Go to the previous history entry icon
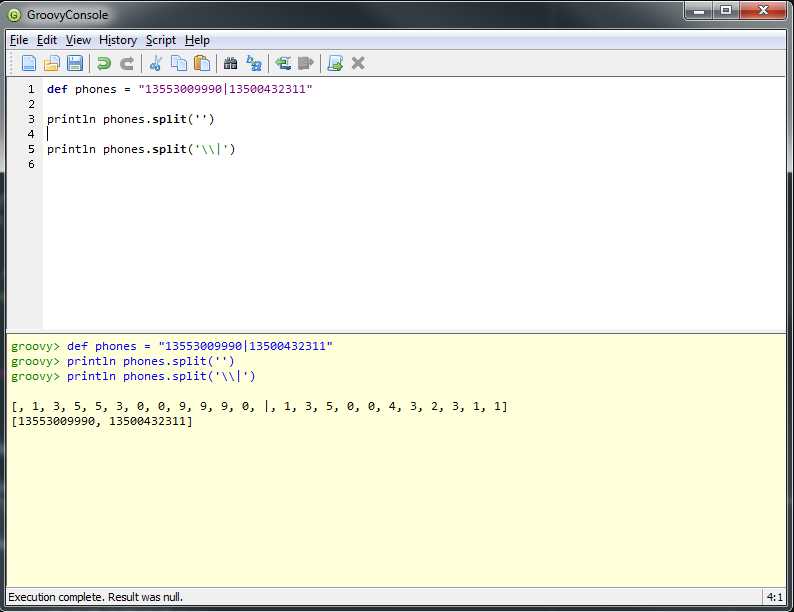The height and width of the screenshot is (612, 794). [x=283, y=63]
